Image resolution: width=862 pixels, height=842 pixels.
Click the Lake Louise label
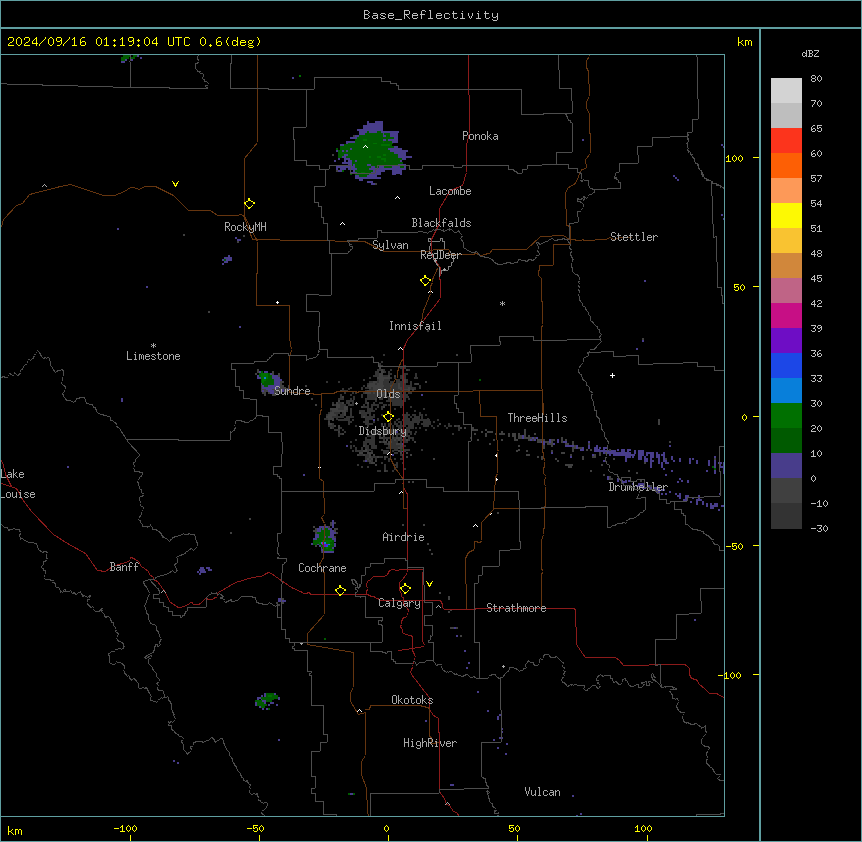coord(18,484)
